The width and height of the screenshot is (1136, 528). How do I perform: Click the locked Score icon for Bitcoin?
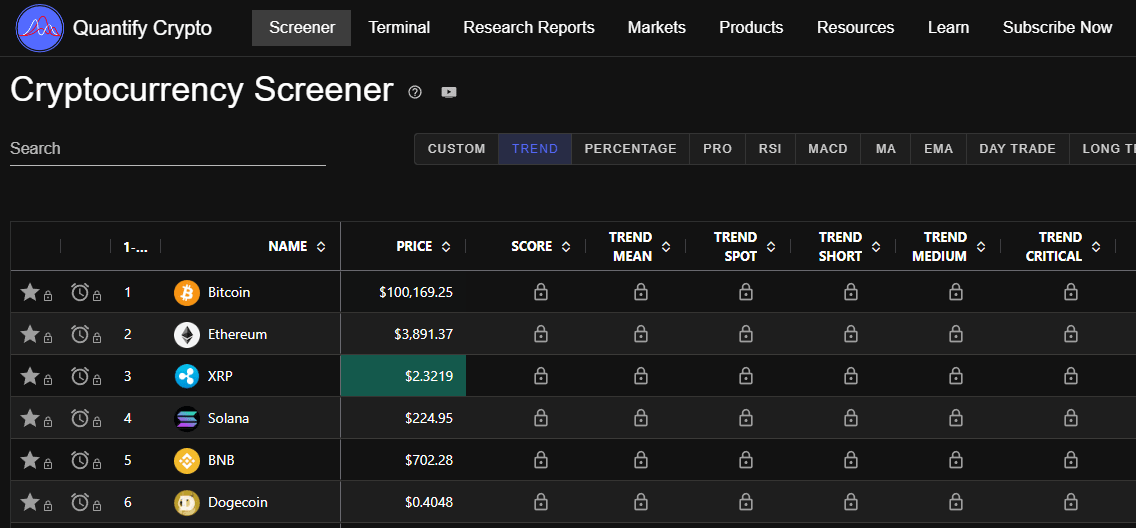(x=540, y=293)
